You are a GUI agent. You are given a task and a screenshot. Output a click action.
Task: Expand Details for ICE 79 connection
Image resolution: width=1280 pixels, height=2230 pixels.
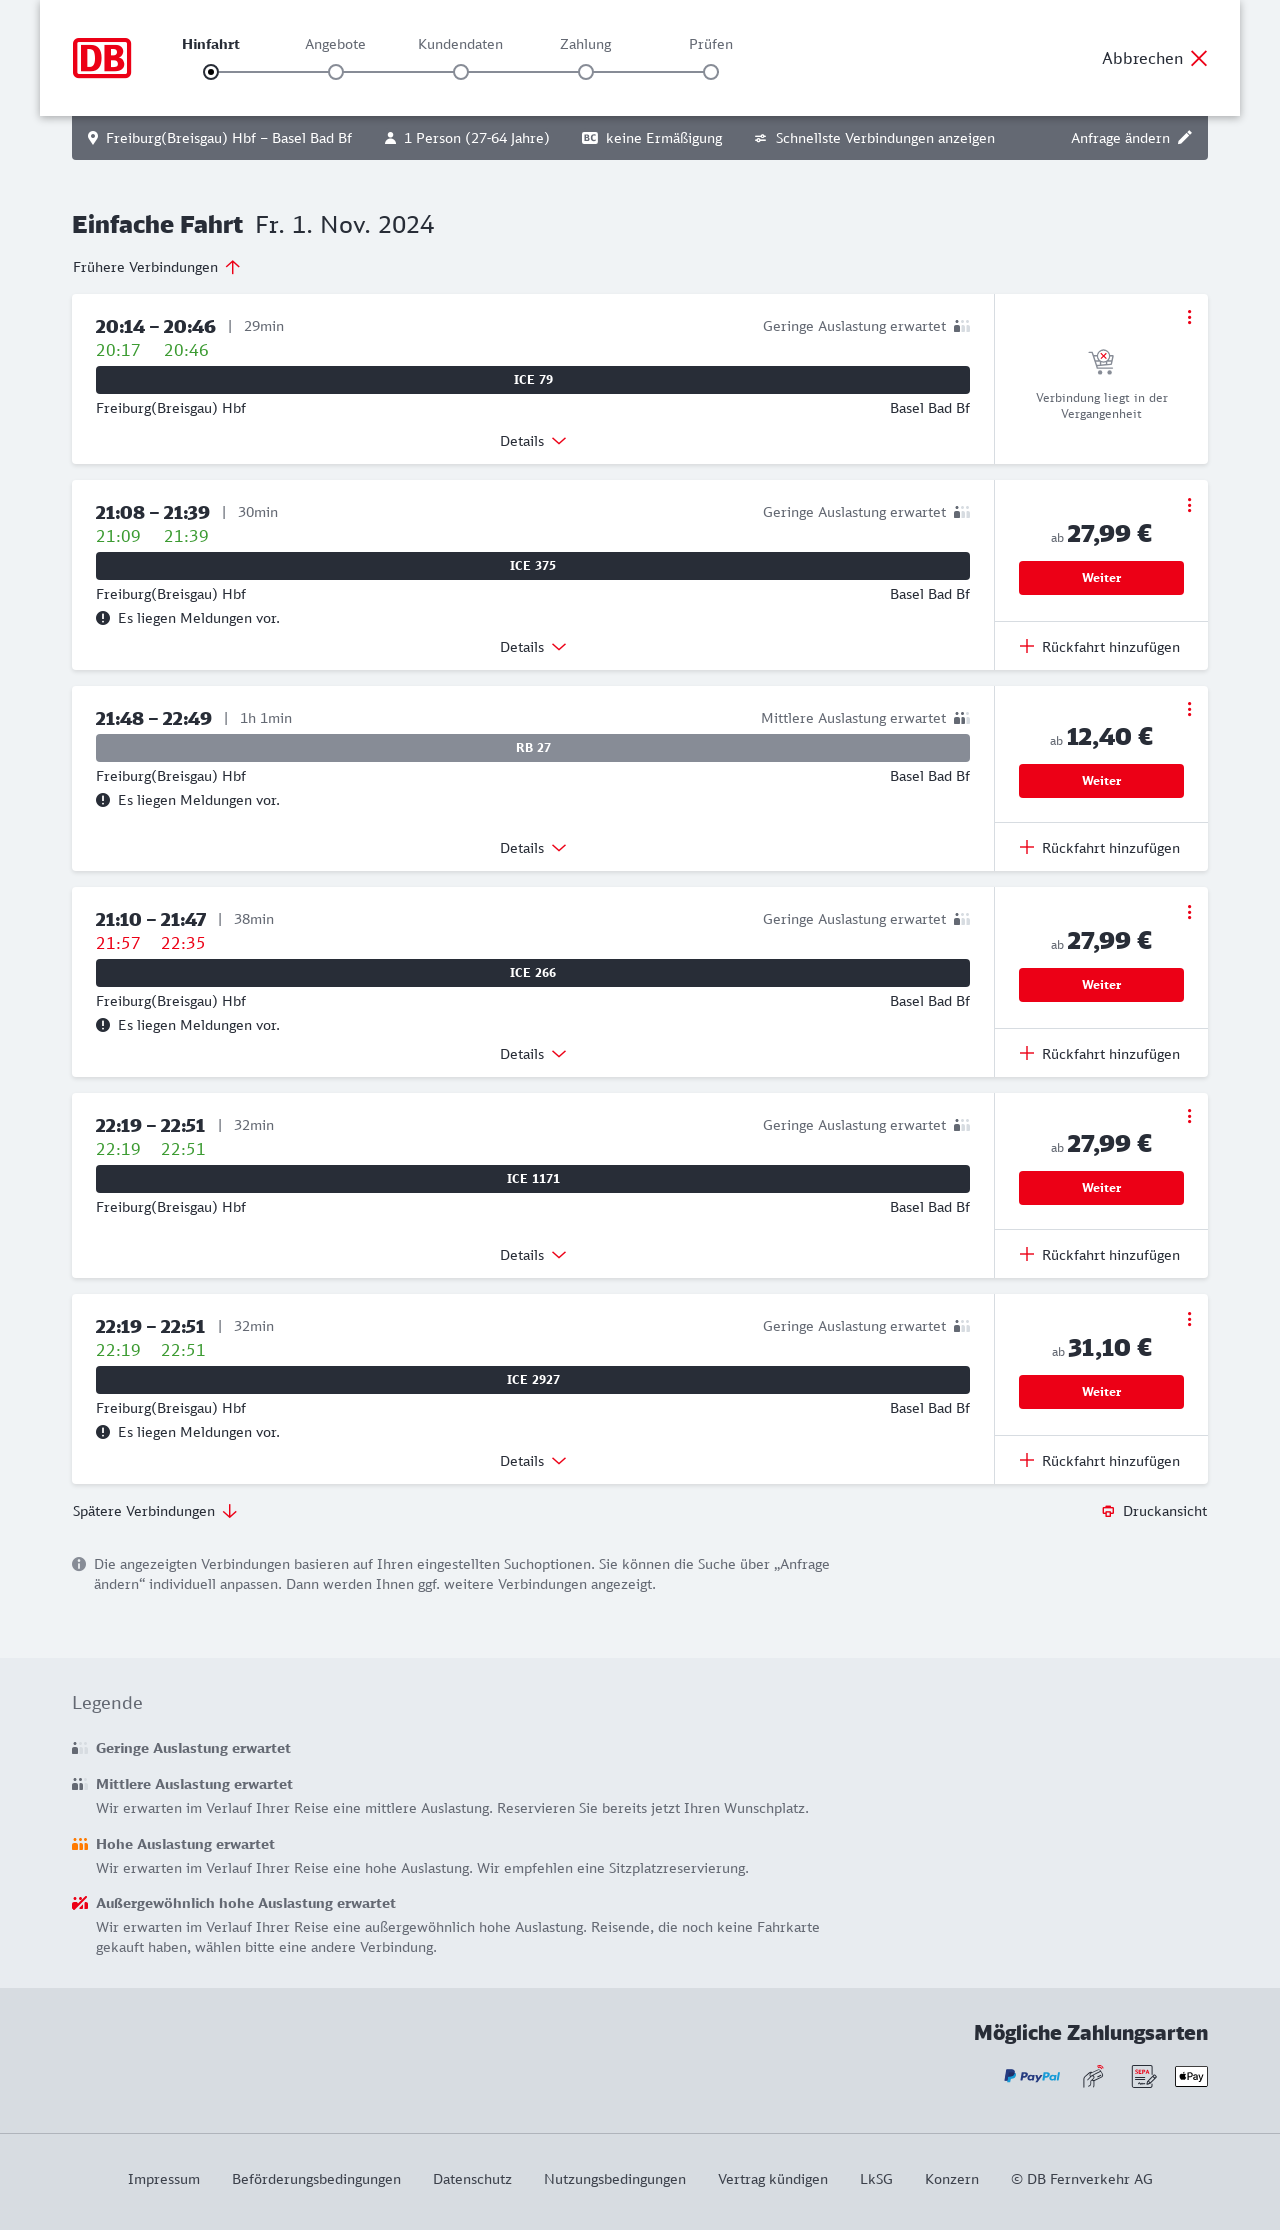click(533, 441)
